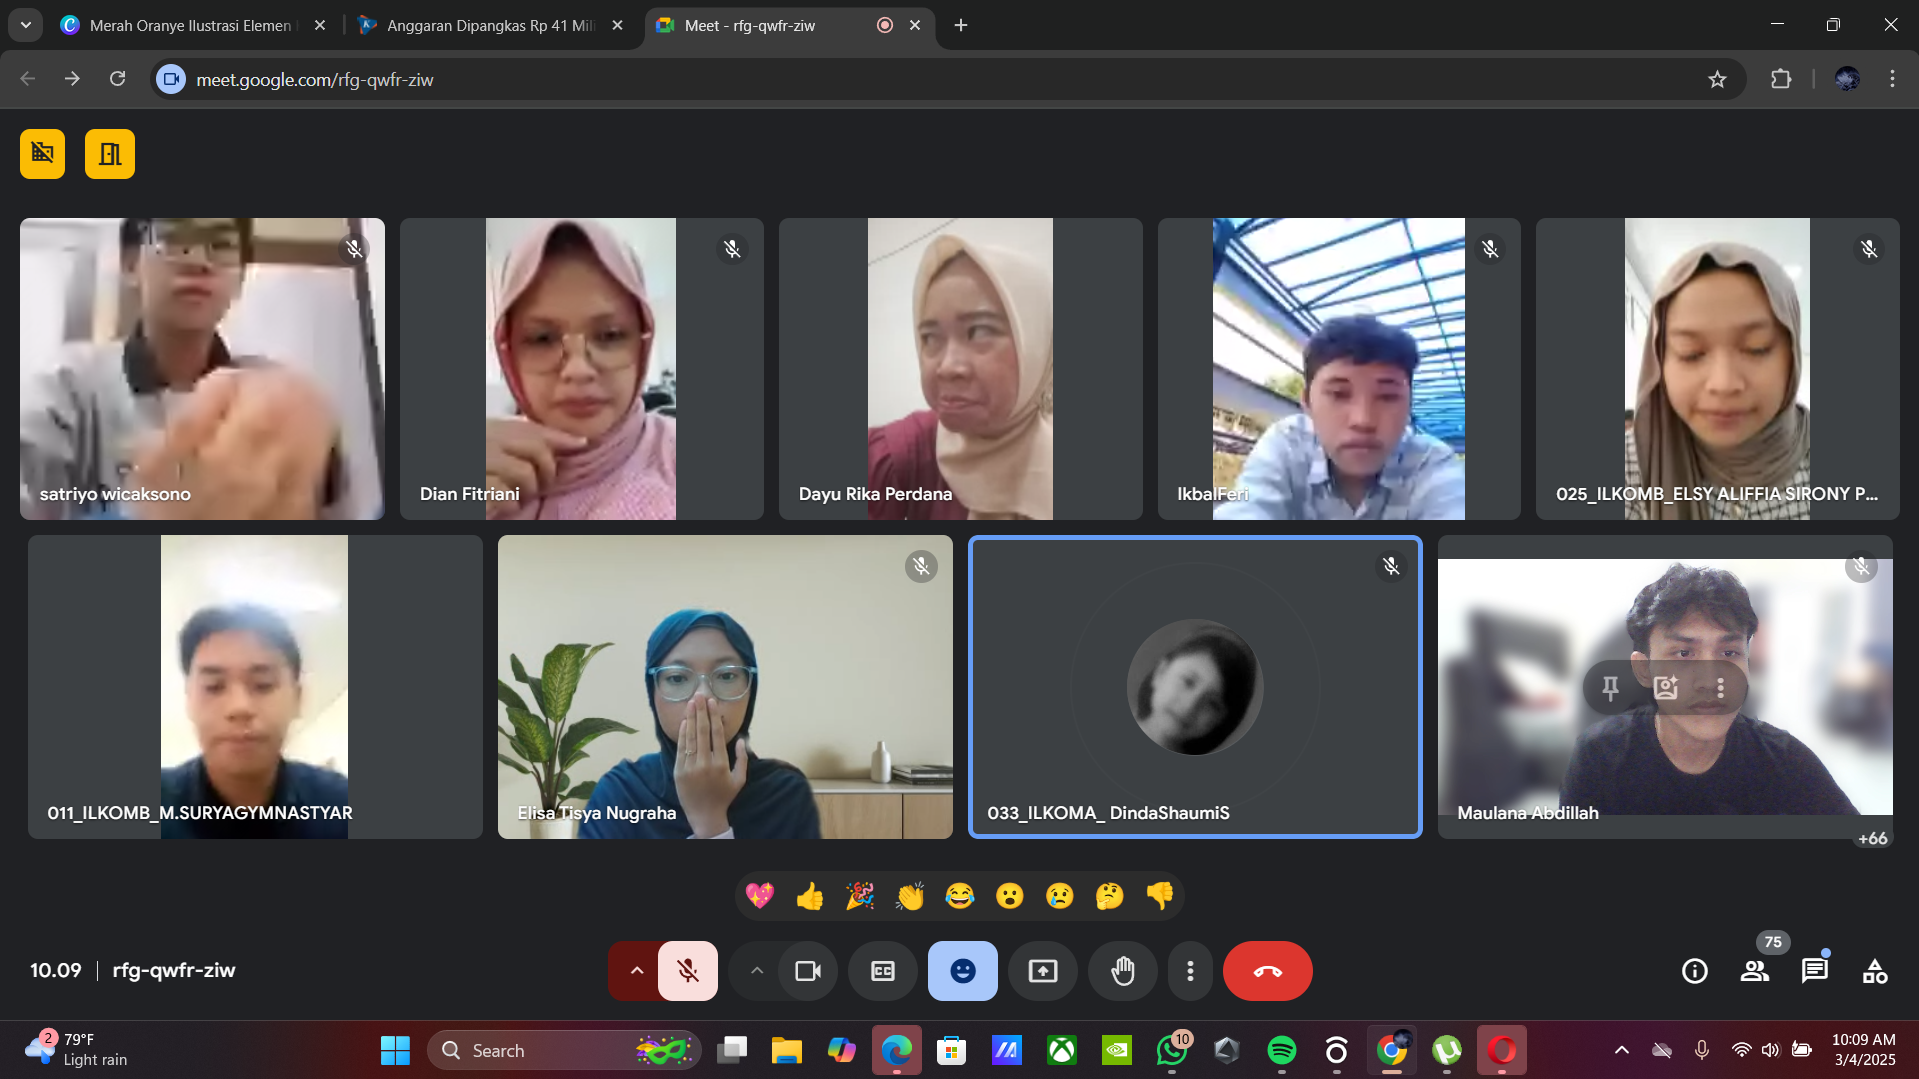
Task: Send the thumbs up emoji reaction
Action: [809, 896]
